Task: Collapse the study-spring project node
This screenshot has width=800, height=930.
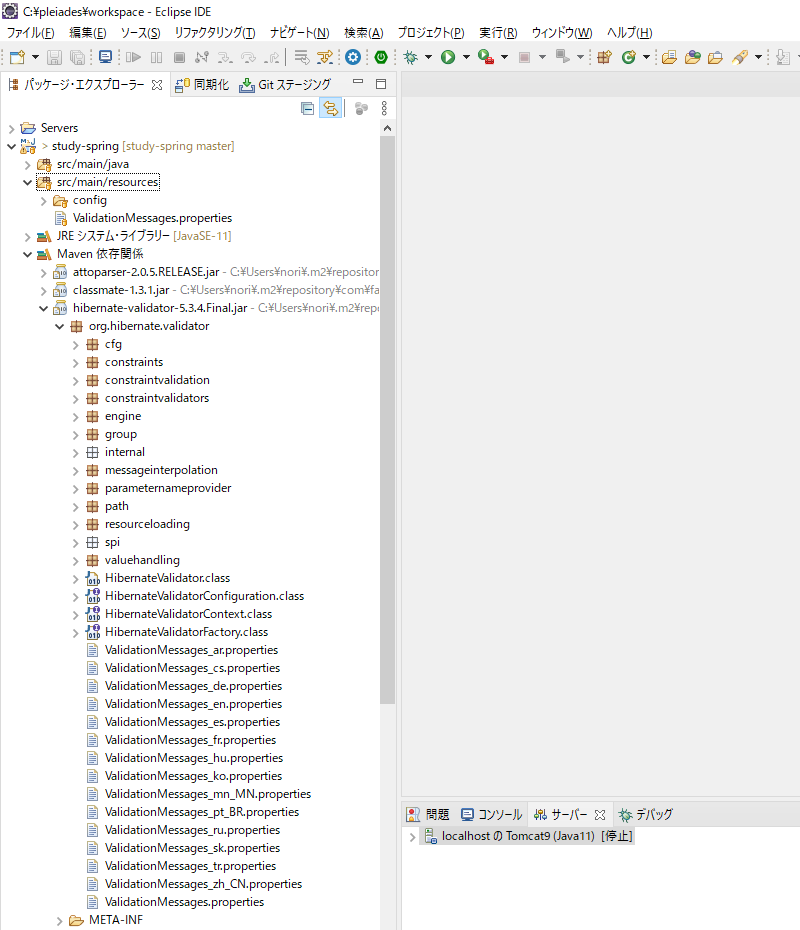Action: pos(11,146)
